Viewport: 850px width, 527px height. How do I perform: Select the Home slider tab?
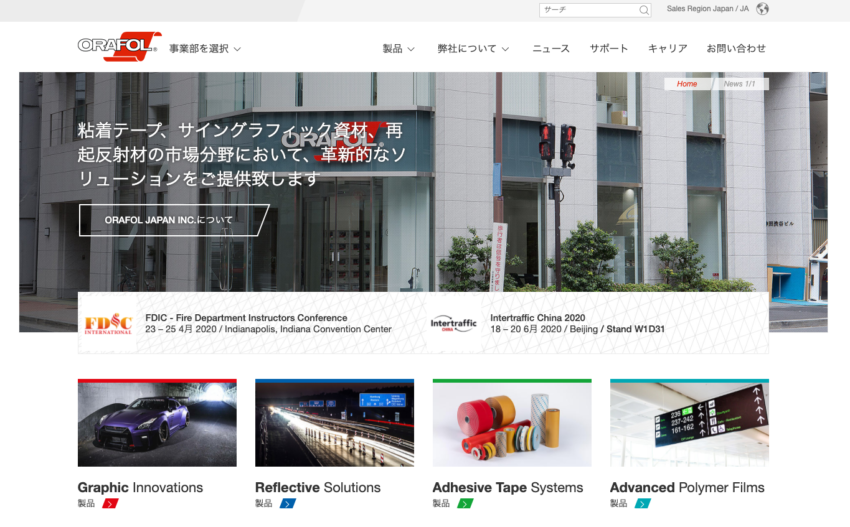[x=687, y=84]
